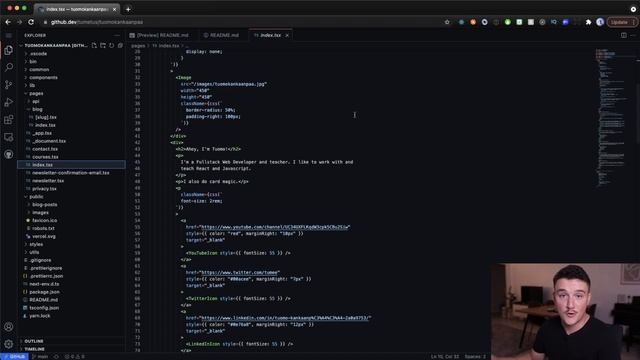Click the browser back arrow

click(8, 22)
